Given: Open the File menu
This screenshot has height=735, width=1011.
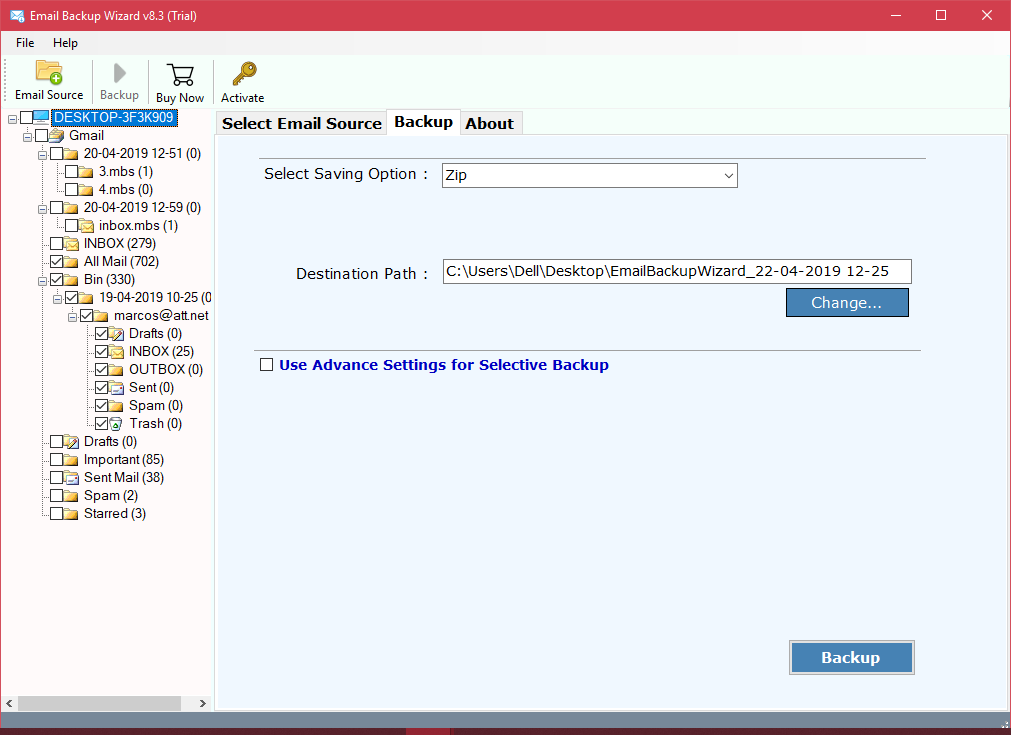Looking at the screenshot, I should click(x=25, y=43).
